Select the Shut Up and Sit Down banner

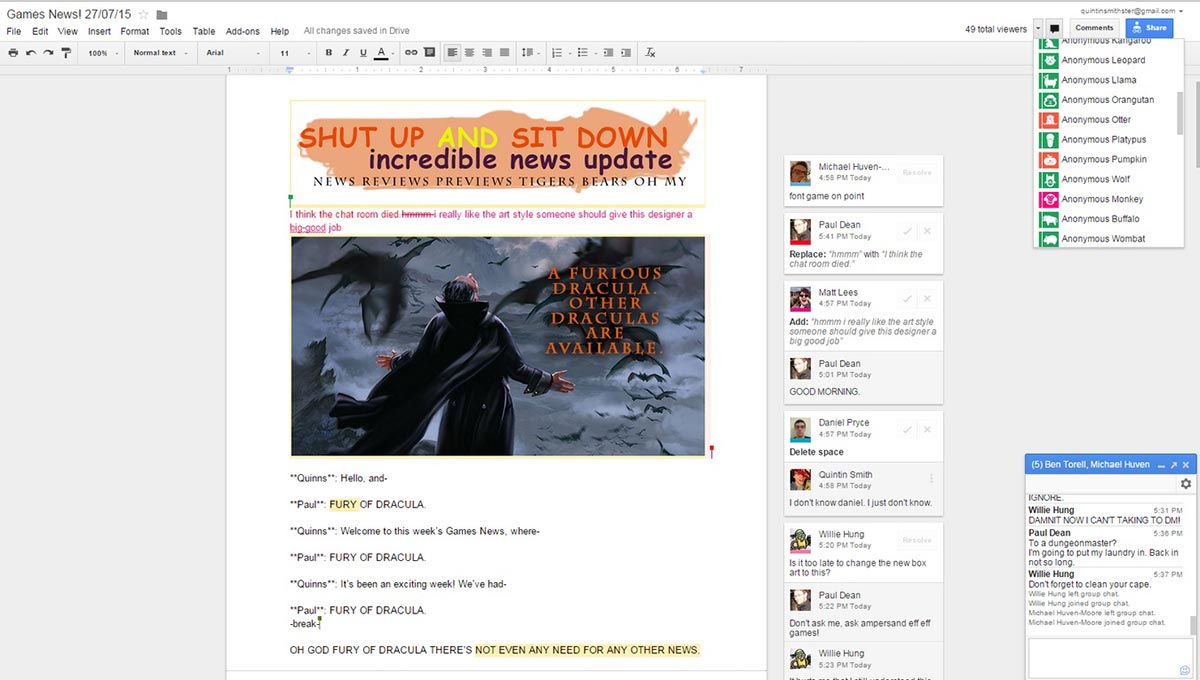click(498, 153)
